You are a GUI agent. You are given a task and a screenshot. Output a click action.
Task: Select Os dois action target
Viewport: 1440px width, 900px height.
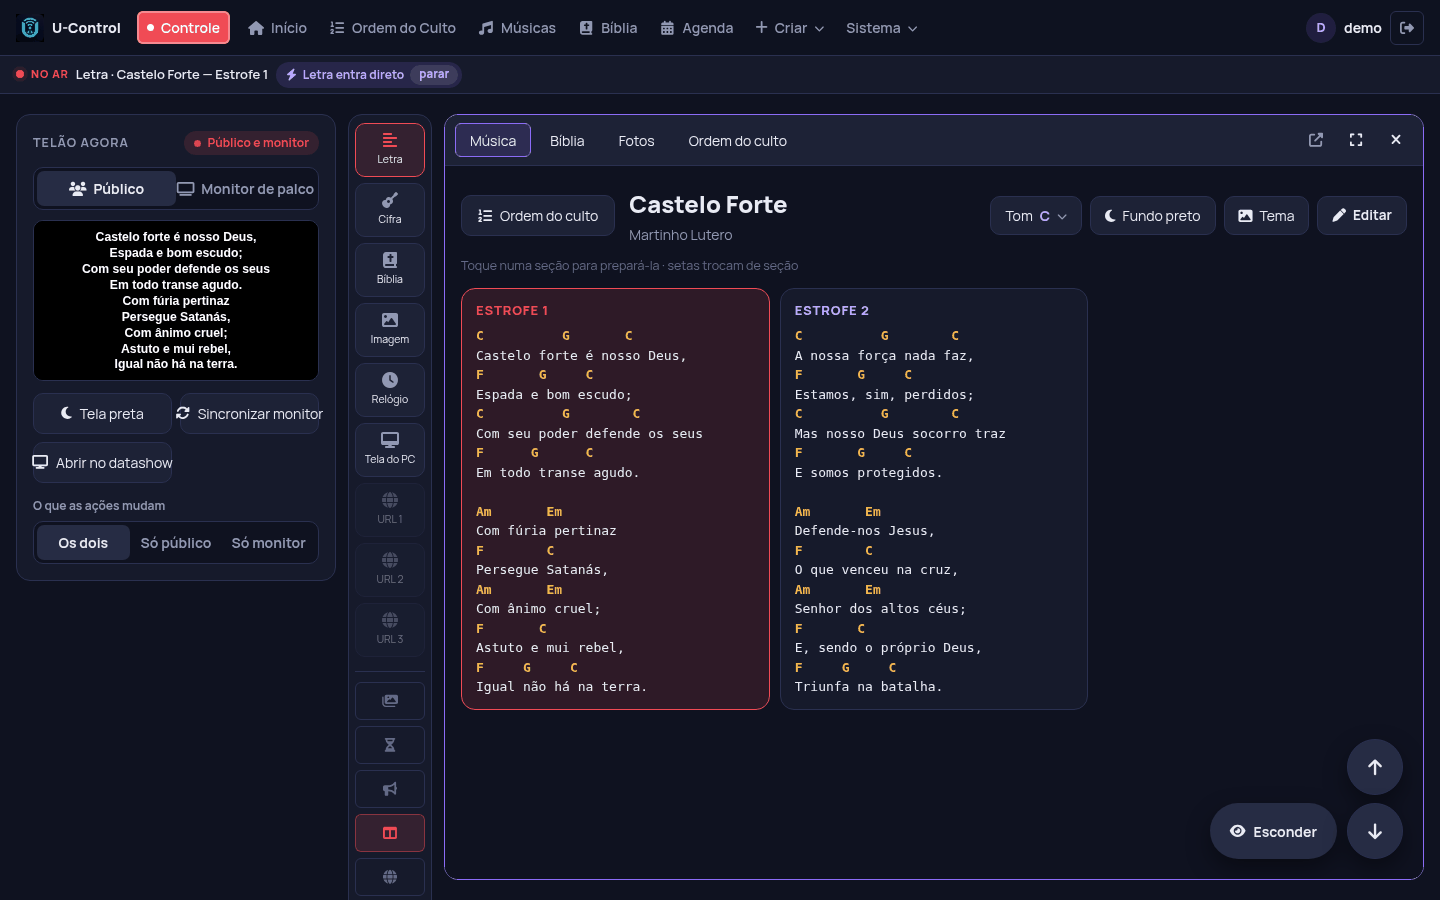point(83,543)
